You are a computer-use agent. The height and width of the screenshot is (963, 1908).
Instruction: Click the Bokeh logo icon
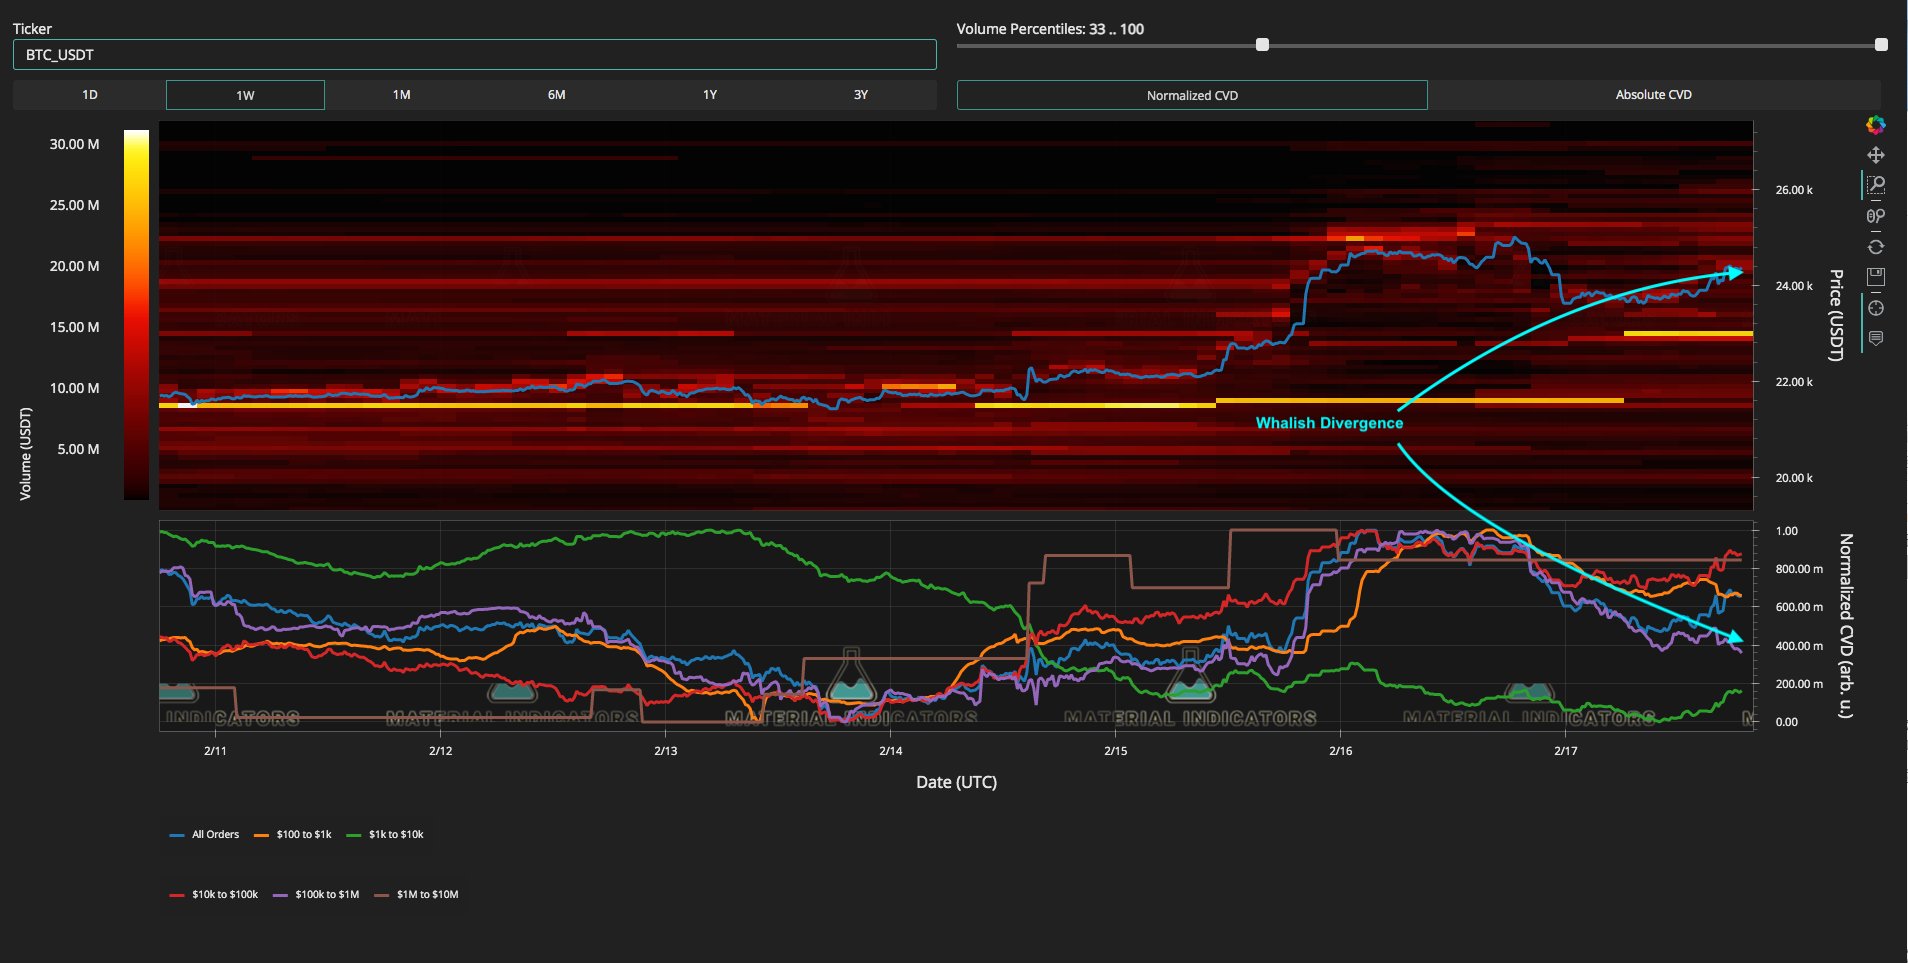pyautogui.click(x=1875, y=125)
